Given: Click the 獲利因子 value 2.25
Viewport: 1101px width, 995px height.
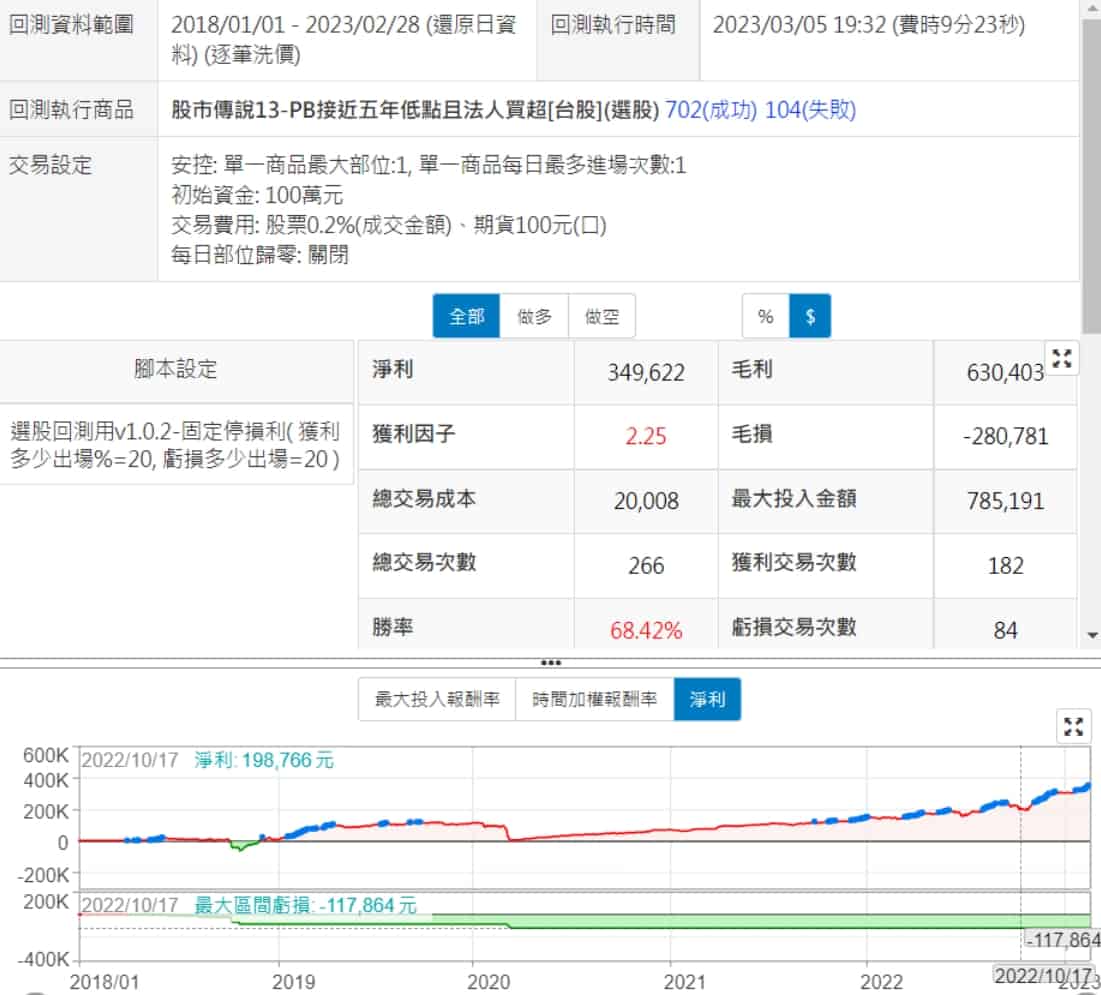Looking at the screenshot, I should coord(646,437).
